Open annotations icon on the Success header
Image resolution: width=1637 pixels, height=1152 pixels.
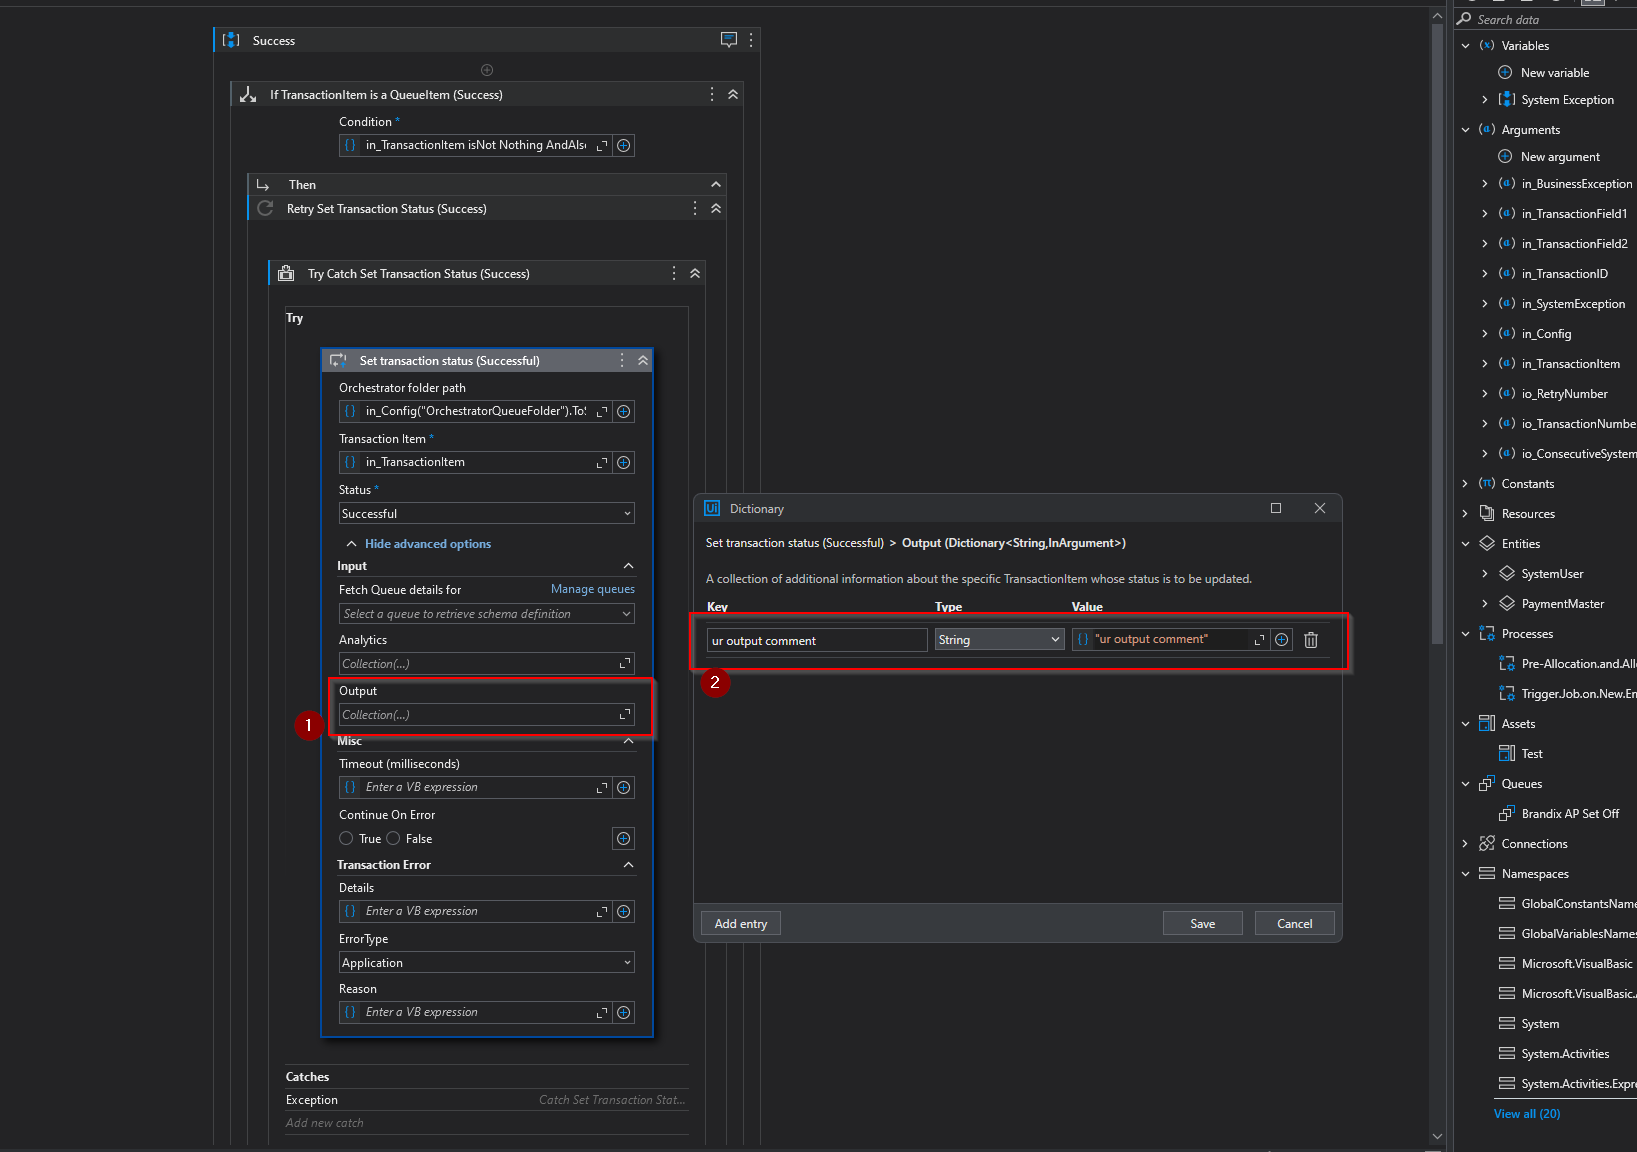[729, 39]
